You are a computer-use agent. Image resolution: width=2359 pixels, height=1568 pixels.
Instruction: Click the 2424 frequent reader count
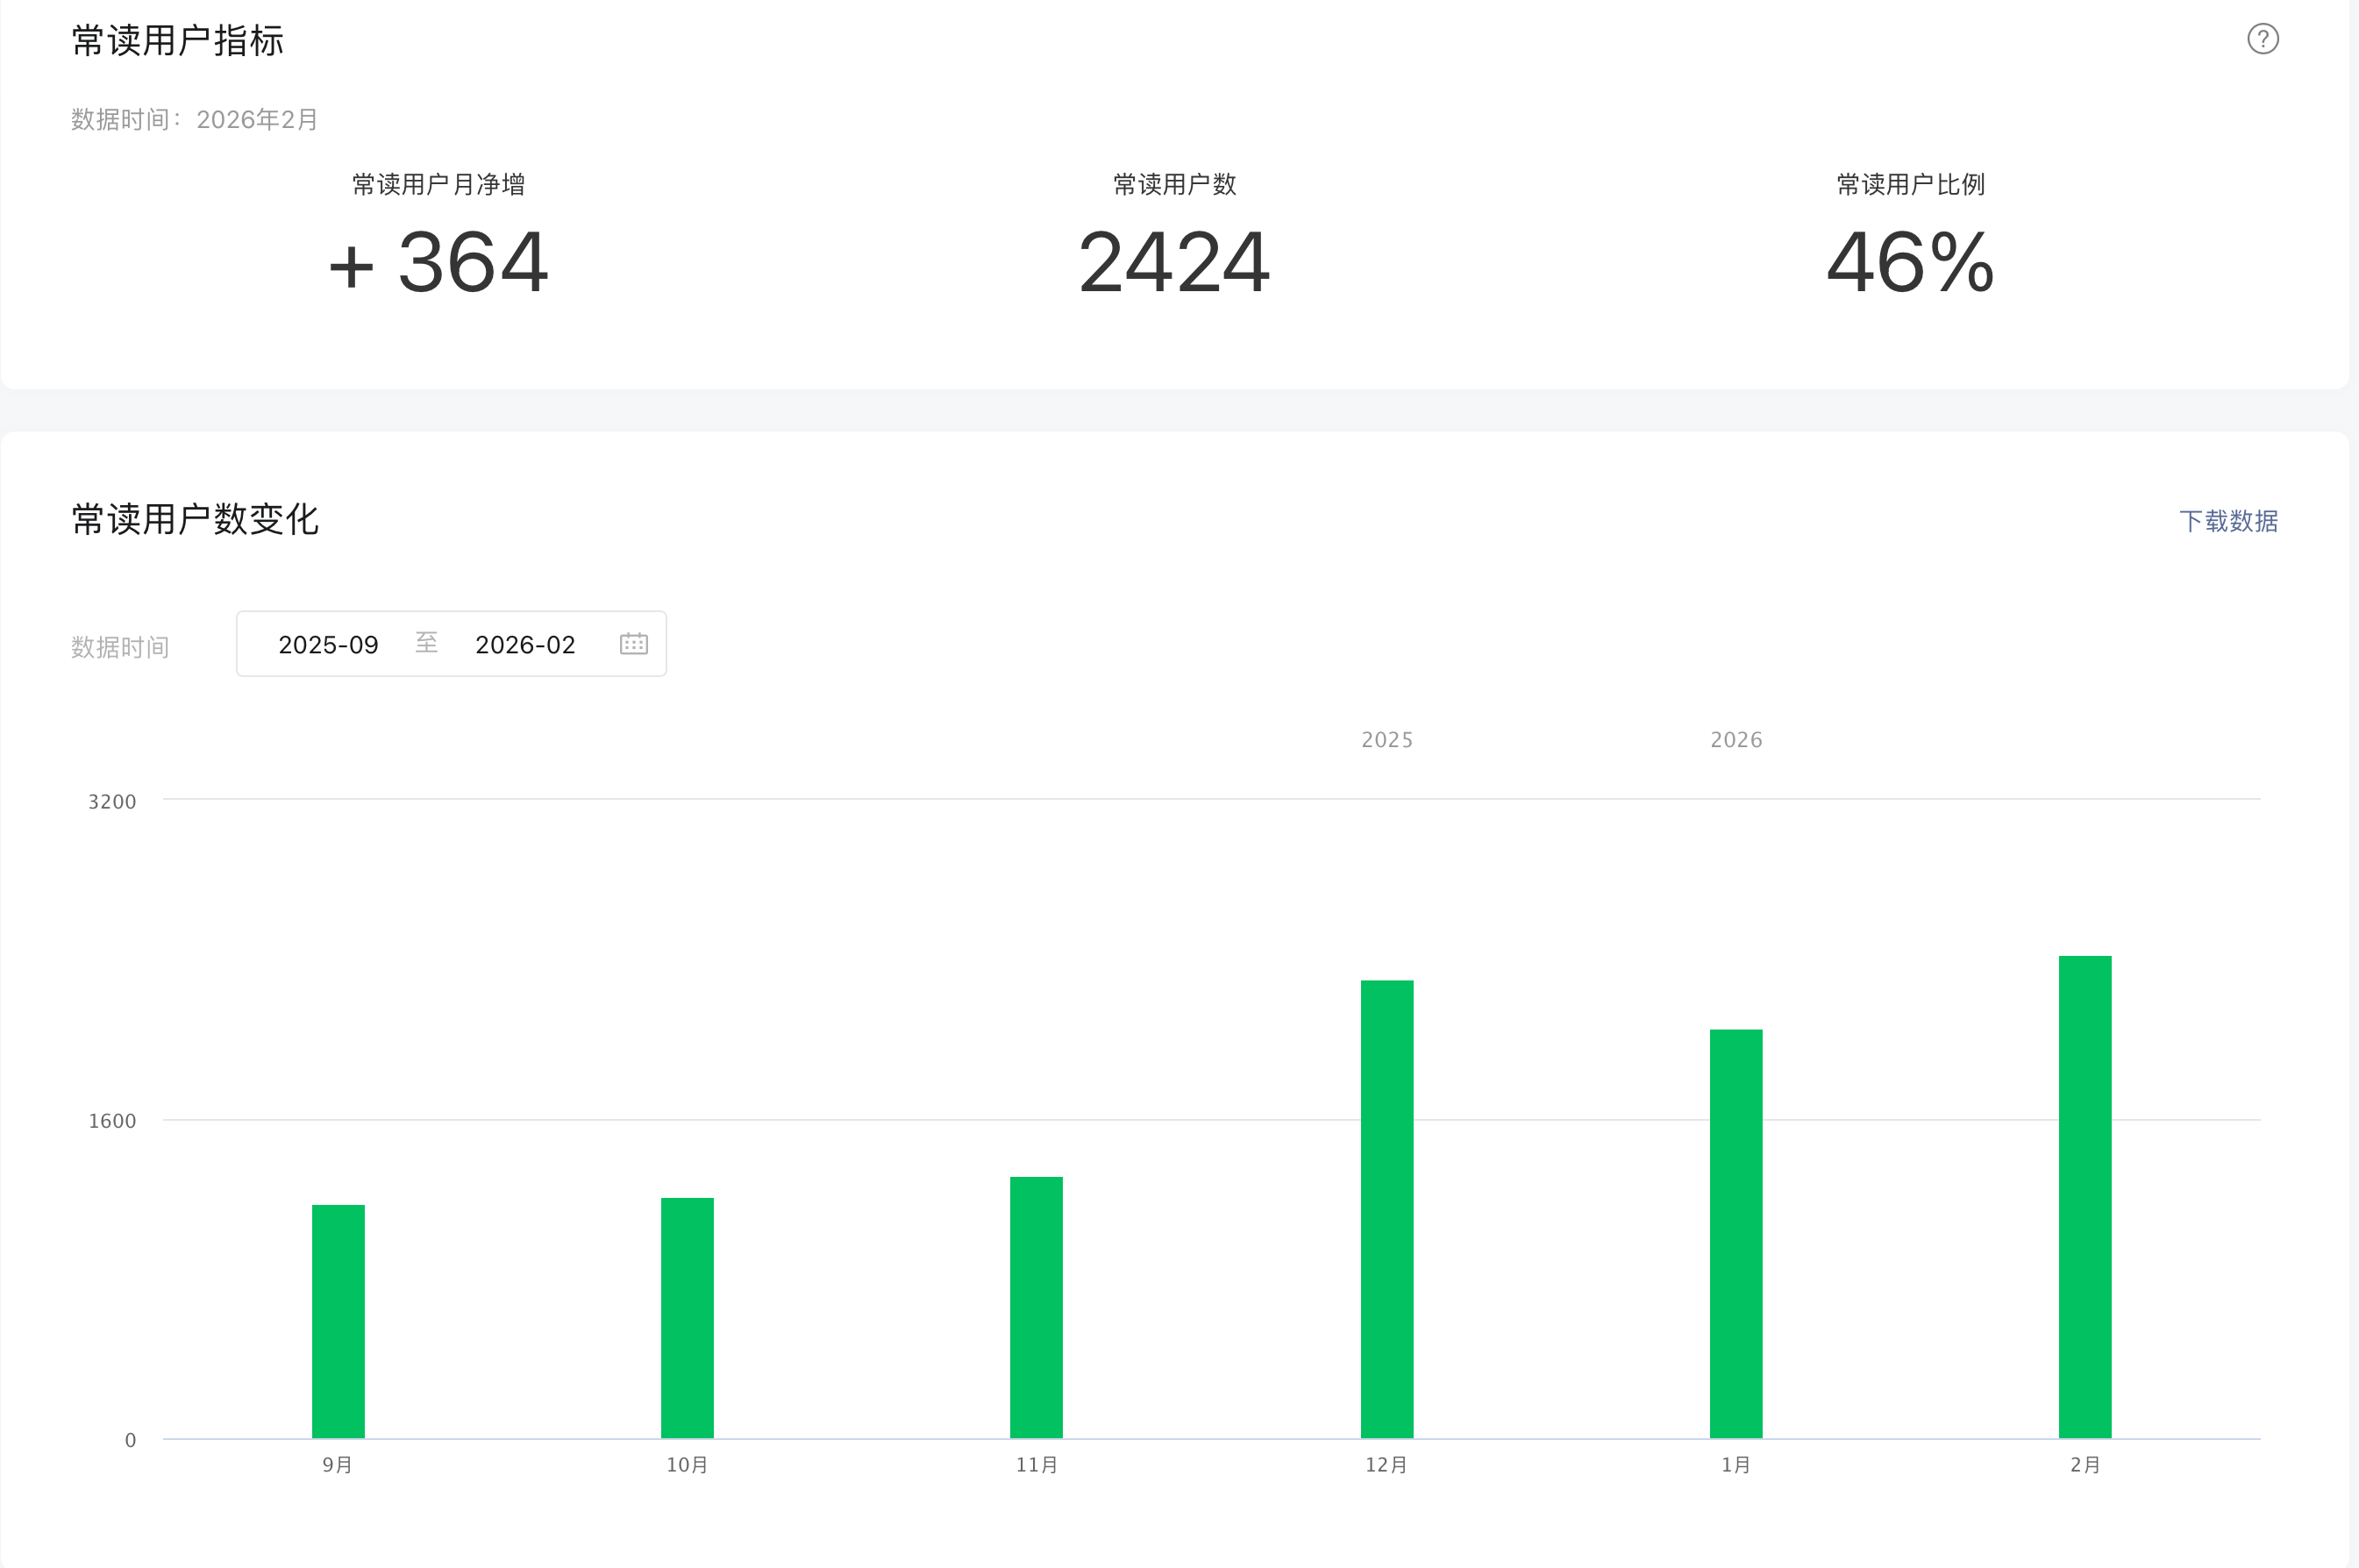point(1174,263)
